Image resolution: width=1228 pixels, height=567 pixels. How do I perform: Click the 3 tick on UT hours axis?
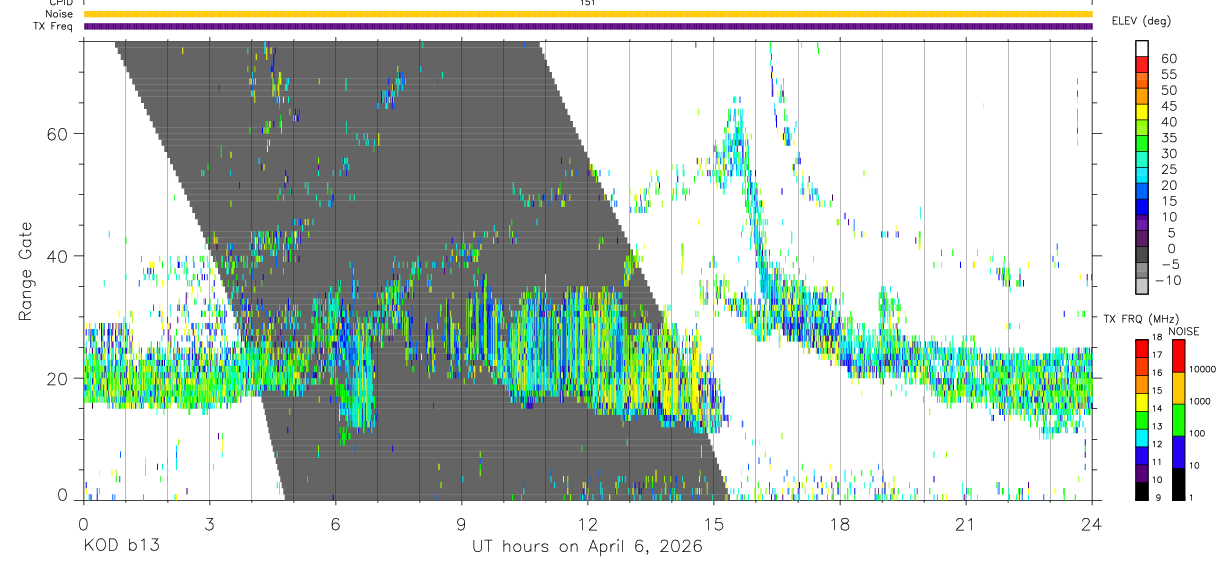[x=208, y=524]
